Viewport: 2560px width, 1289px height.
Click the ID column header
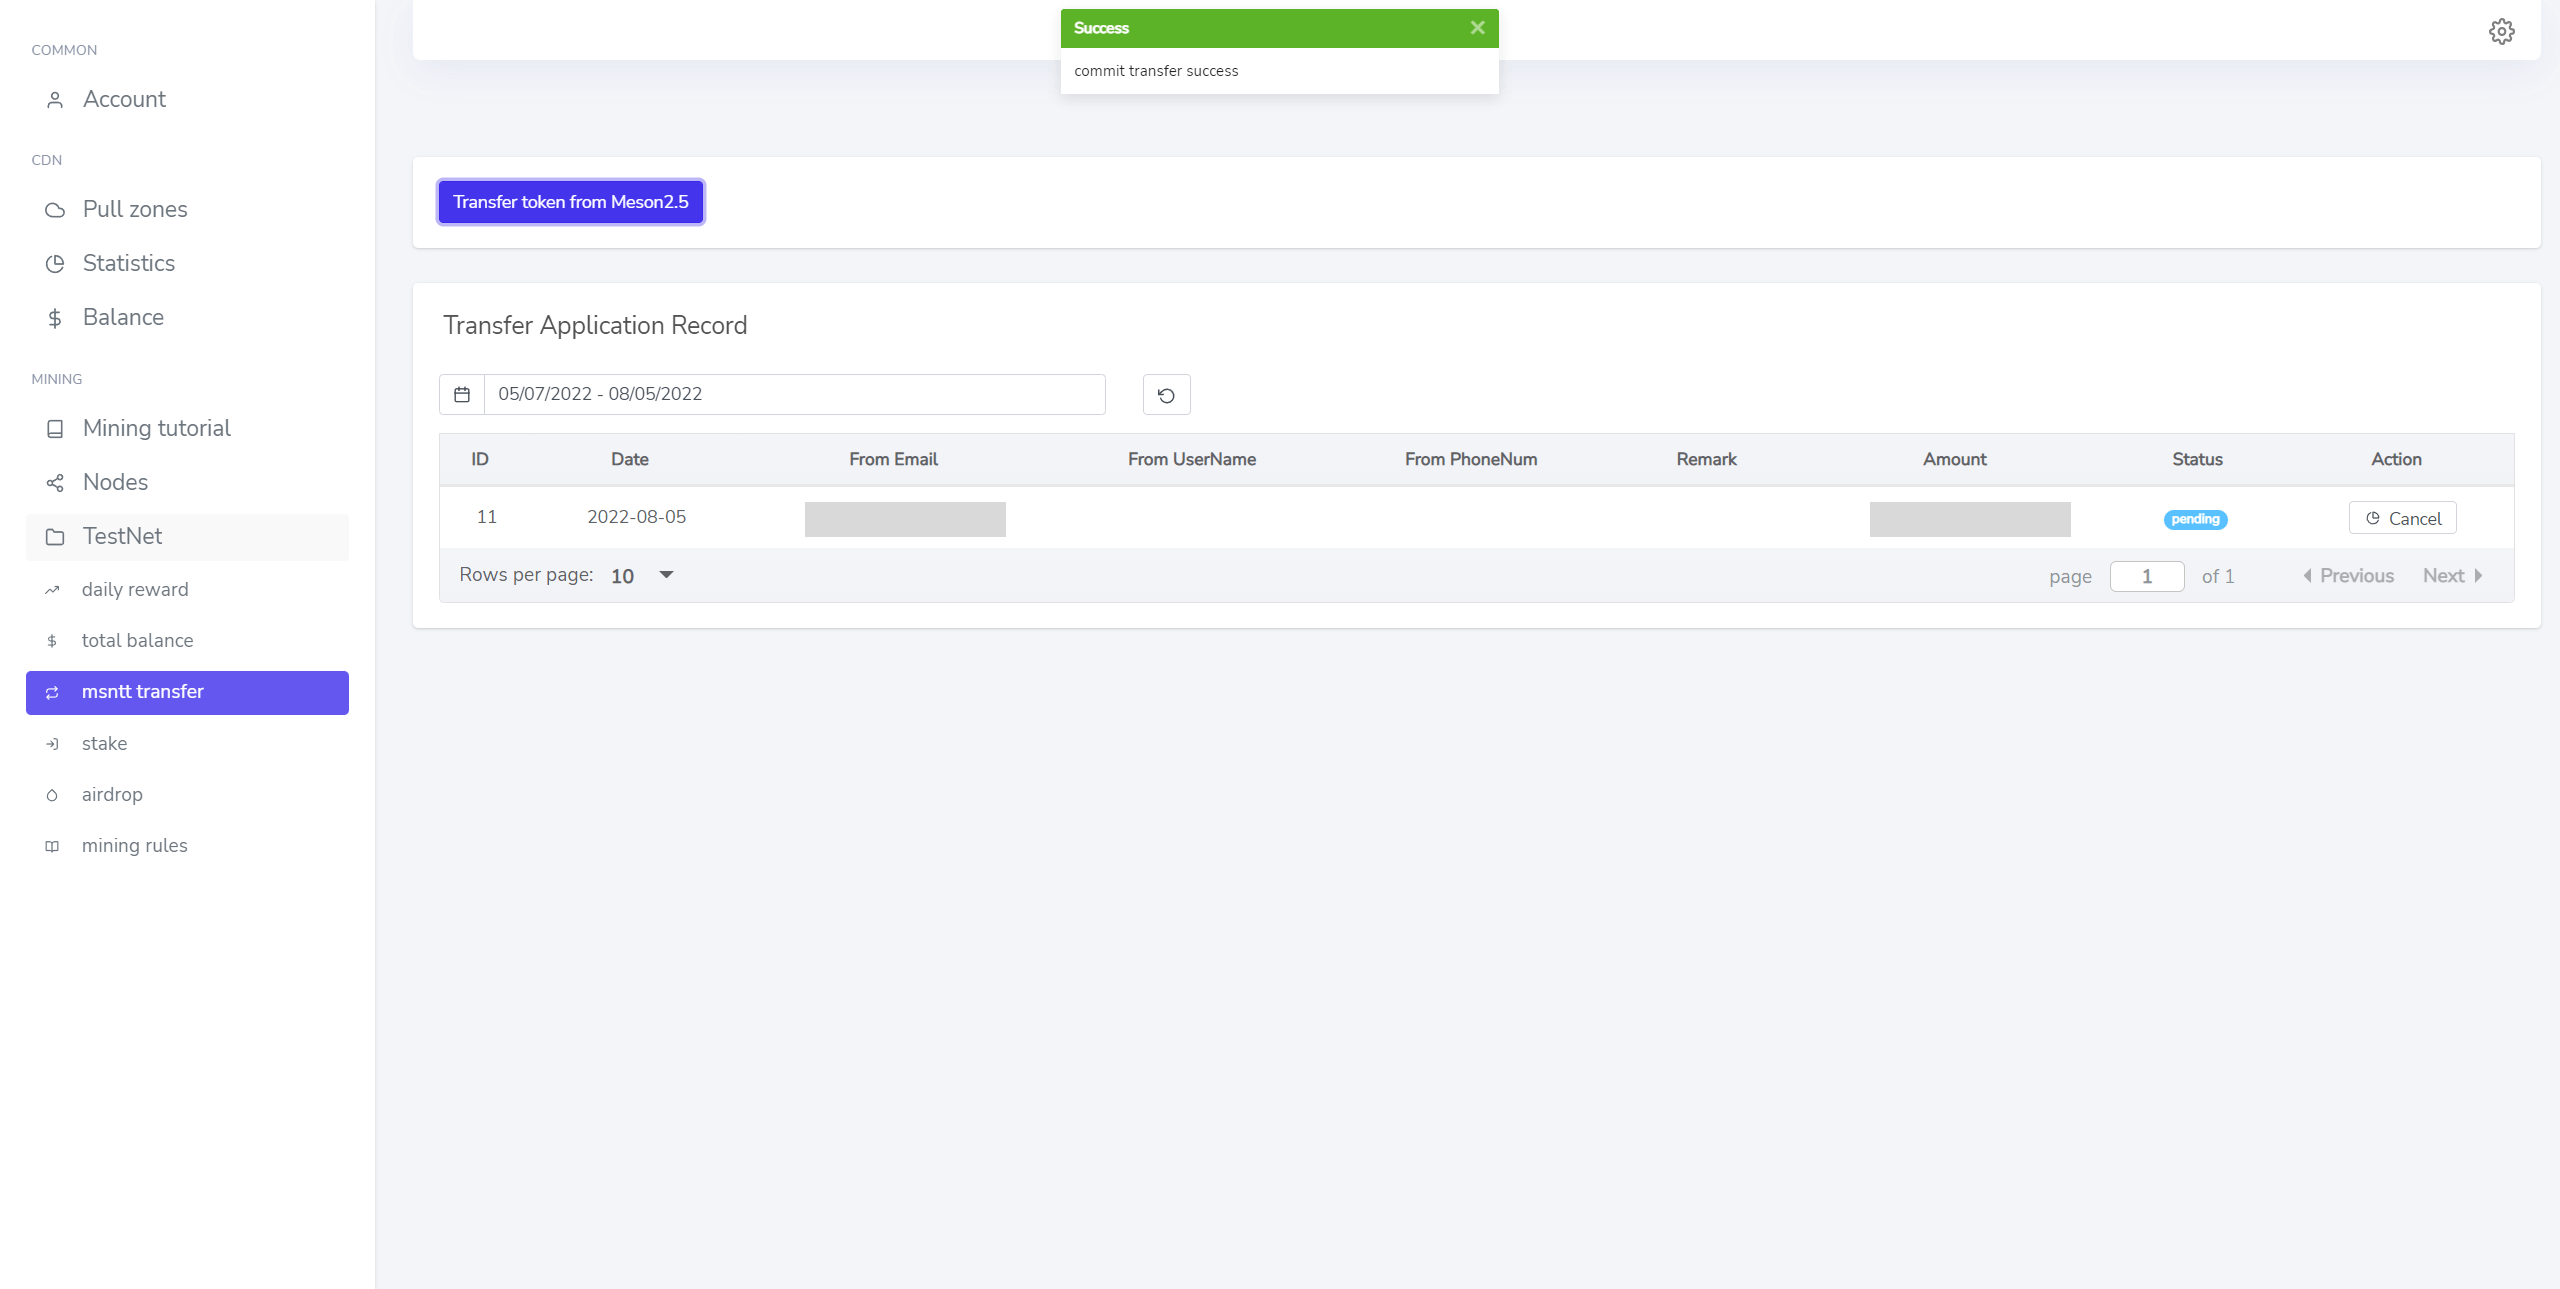[480, 460]
